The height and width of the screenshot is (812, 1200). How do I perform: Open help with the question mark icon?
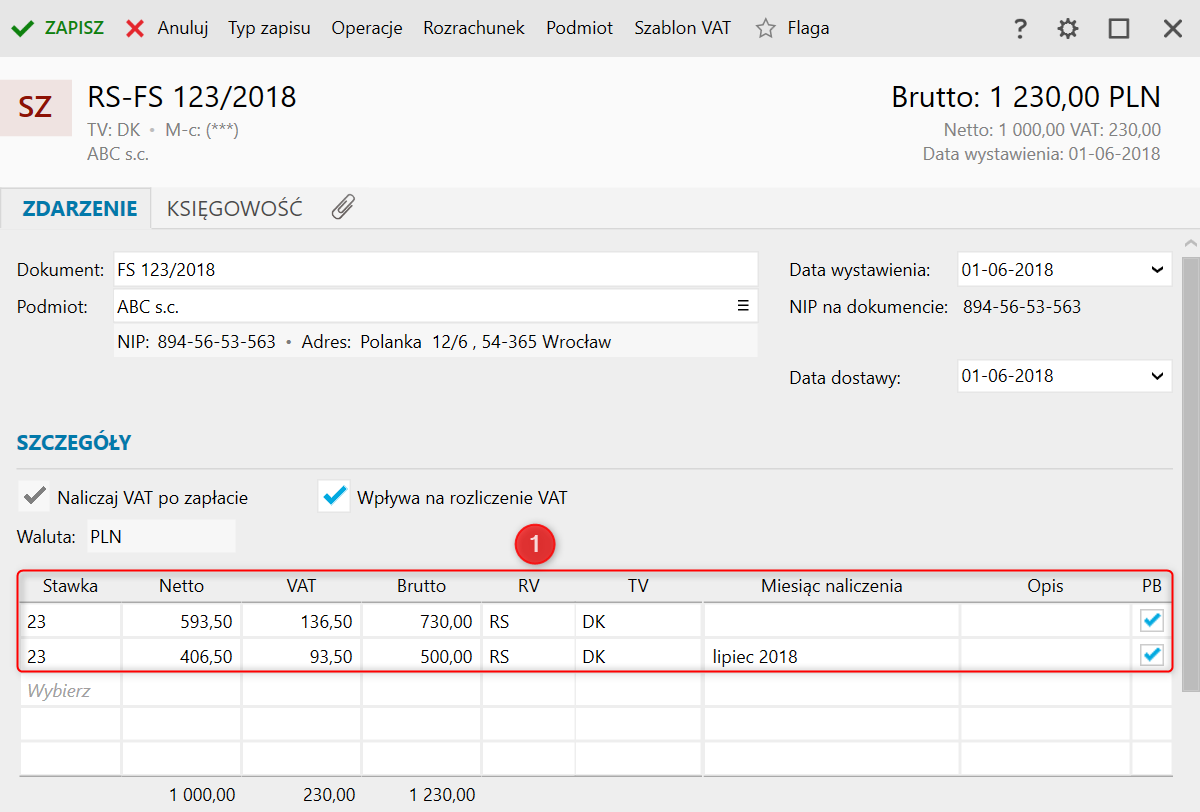point(1020,28)
